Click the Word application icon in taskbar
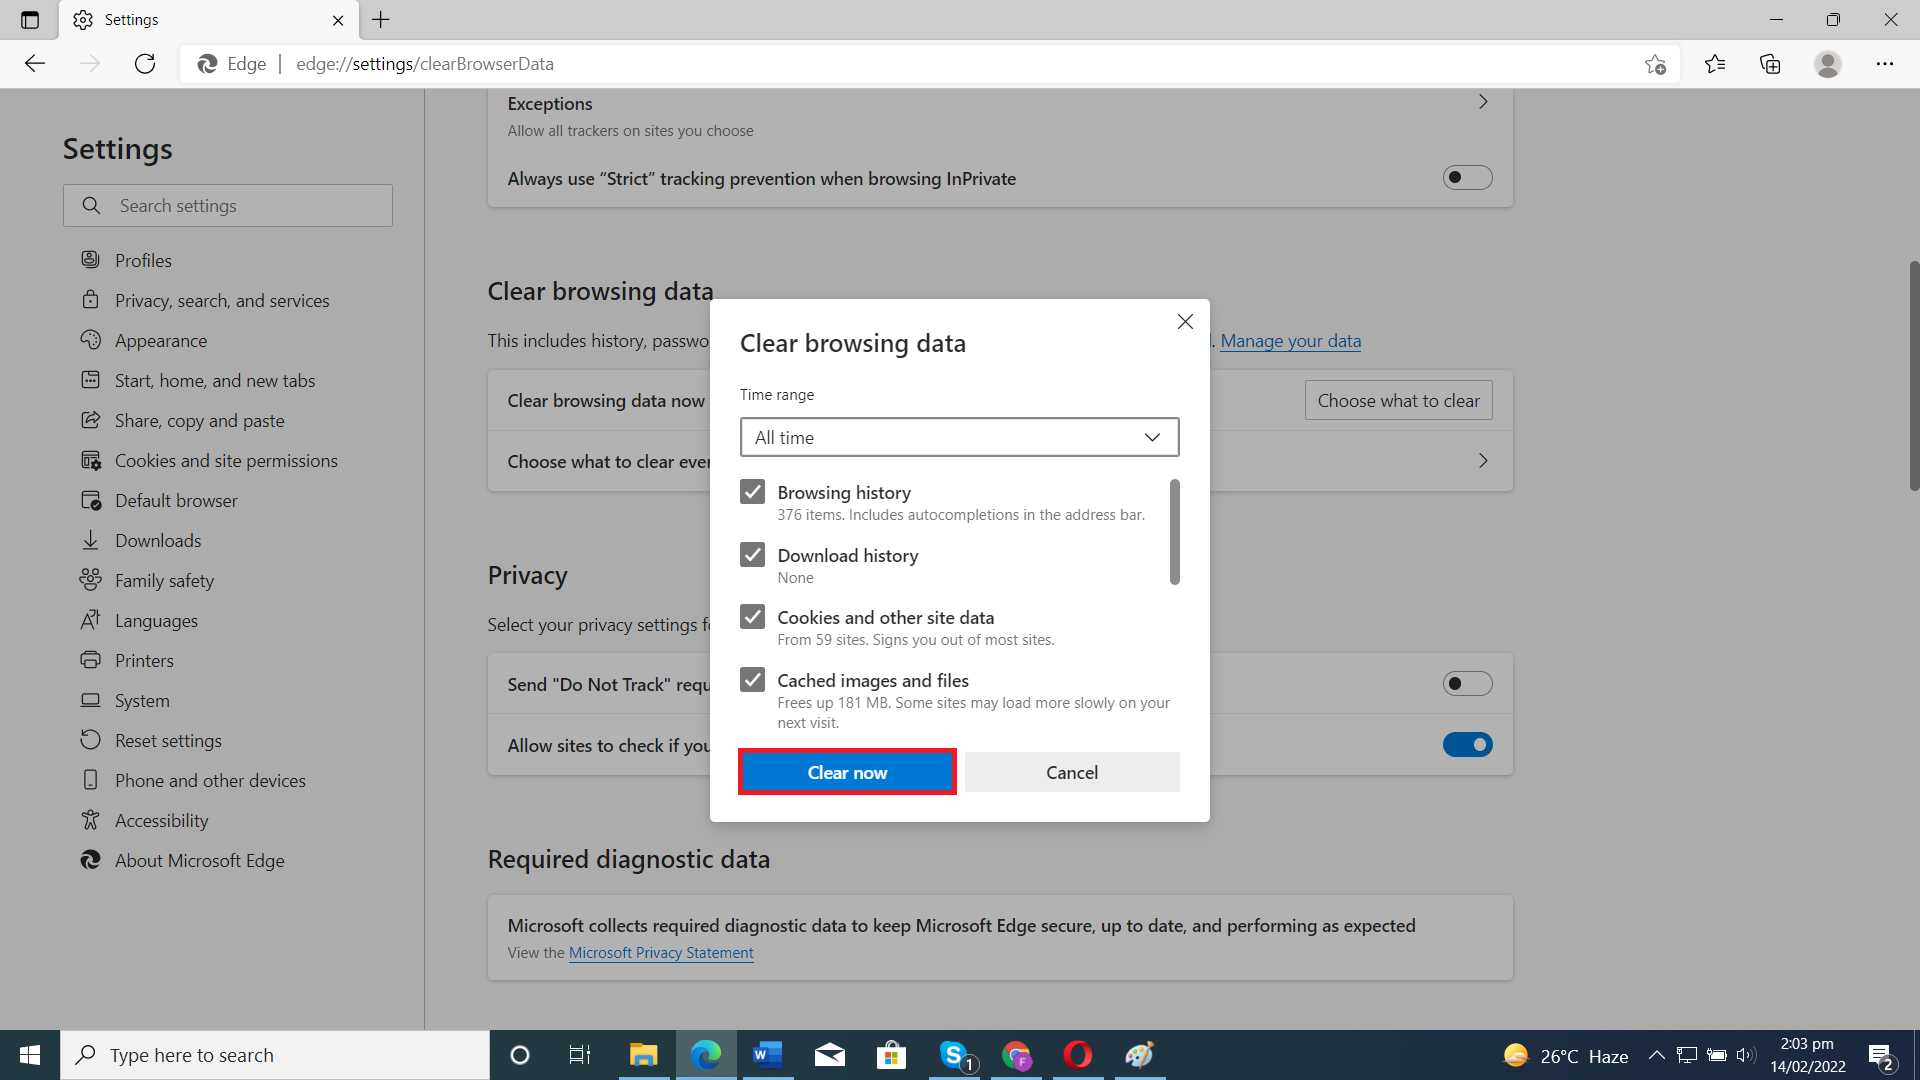Viewport: 1920px width, 1080px height. 766,1054
